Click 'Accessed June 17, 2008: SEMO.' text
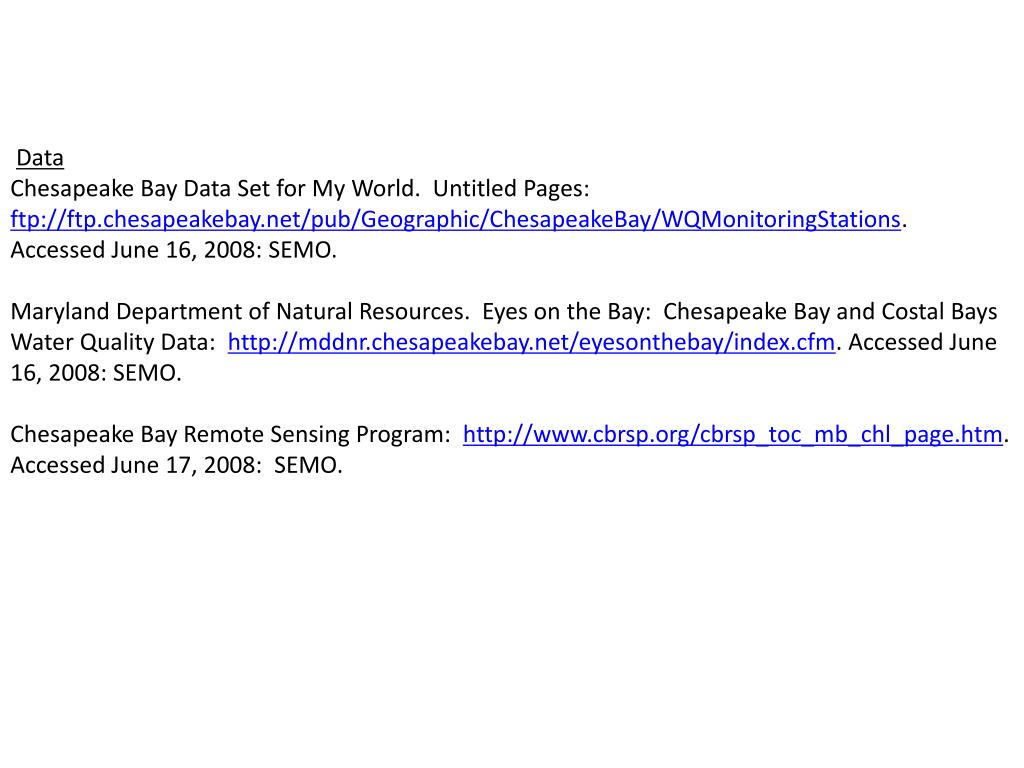This screenshot has height=768, width=1024. [x=176, y=465]
